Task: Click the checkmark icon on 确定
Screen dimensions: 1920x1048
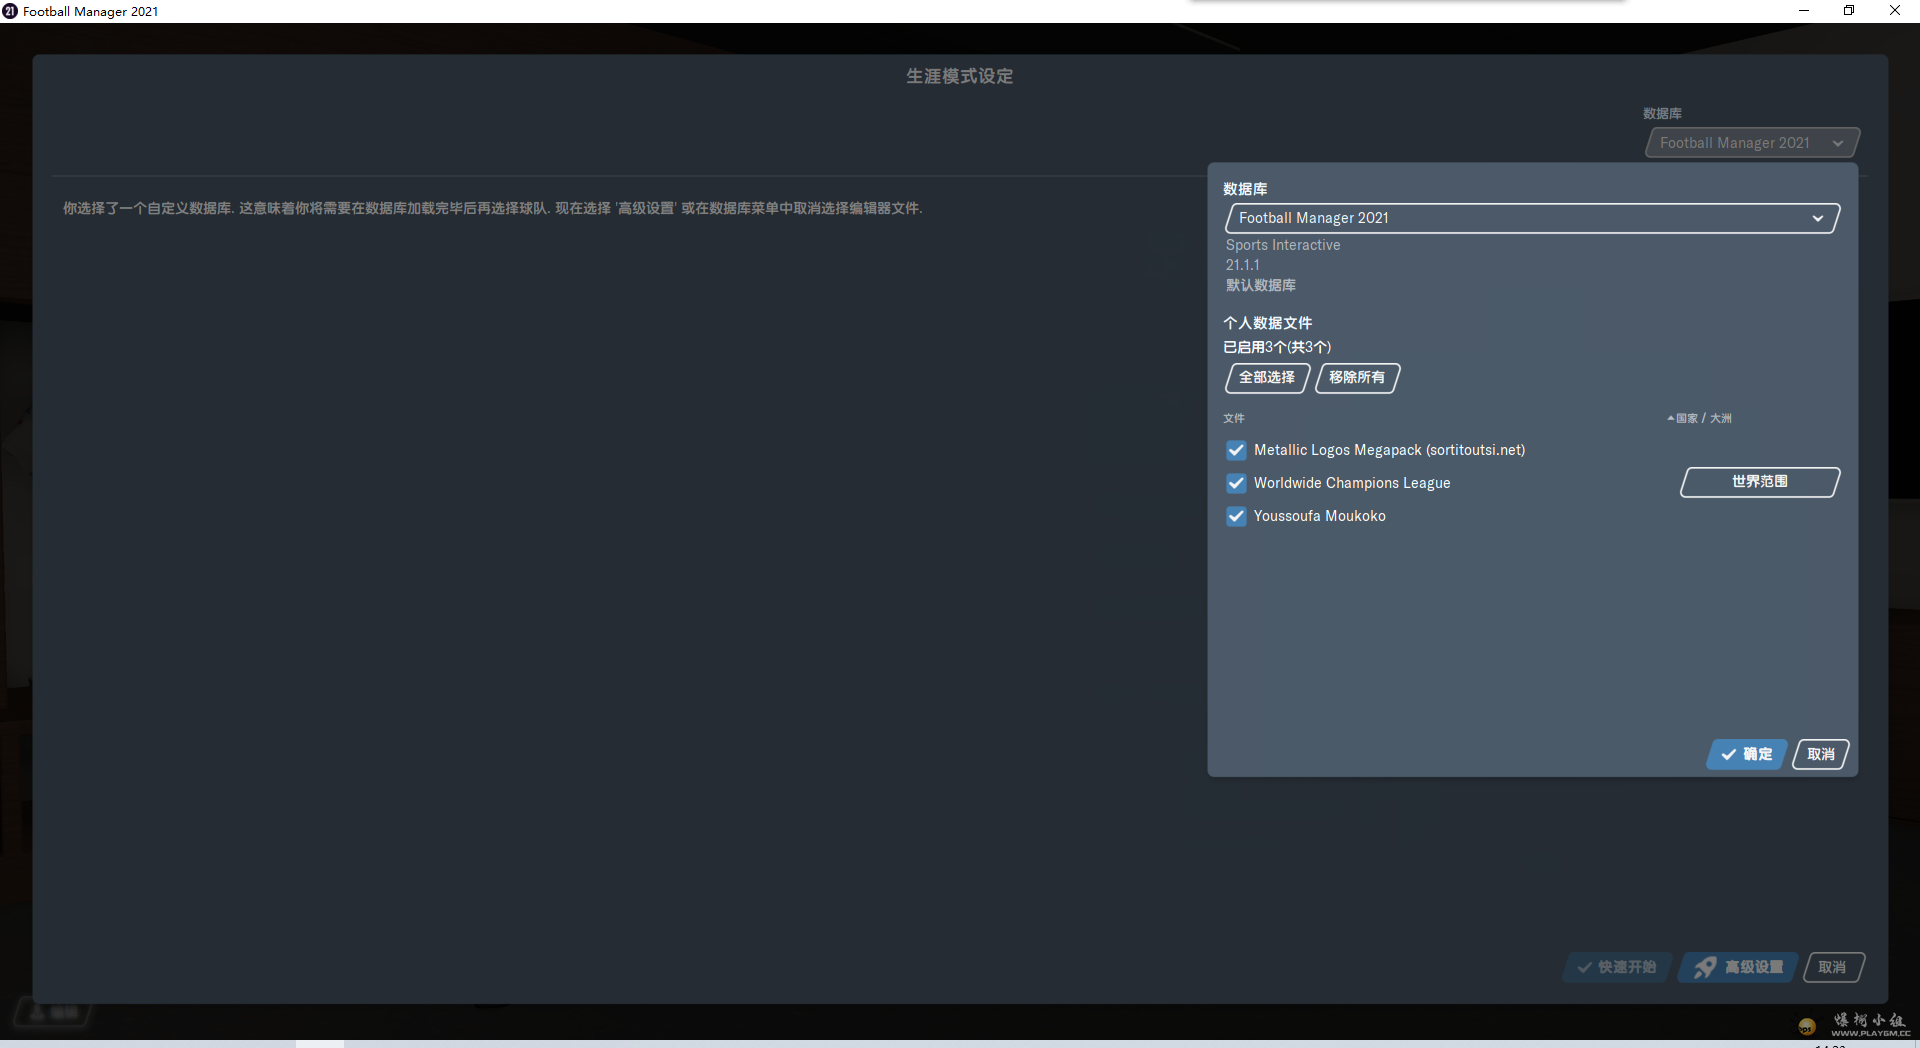Action: click(1728, 755)
